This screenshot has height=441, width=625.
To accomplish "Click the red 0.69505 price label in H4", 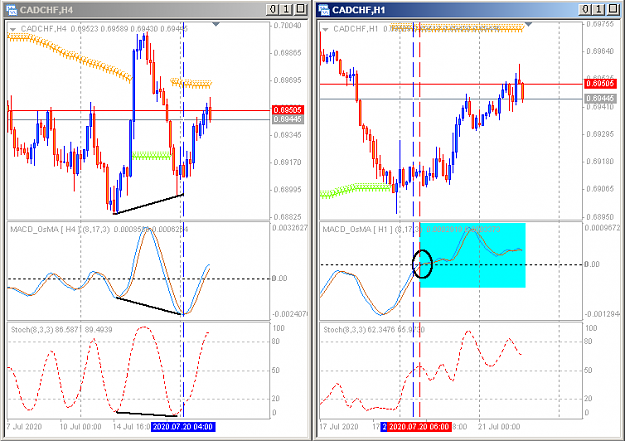I will tap(288, 110).
